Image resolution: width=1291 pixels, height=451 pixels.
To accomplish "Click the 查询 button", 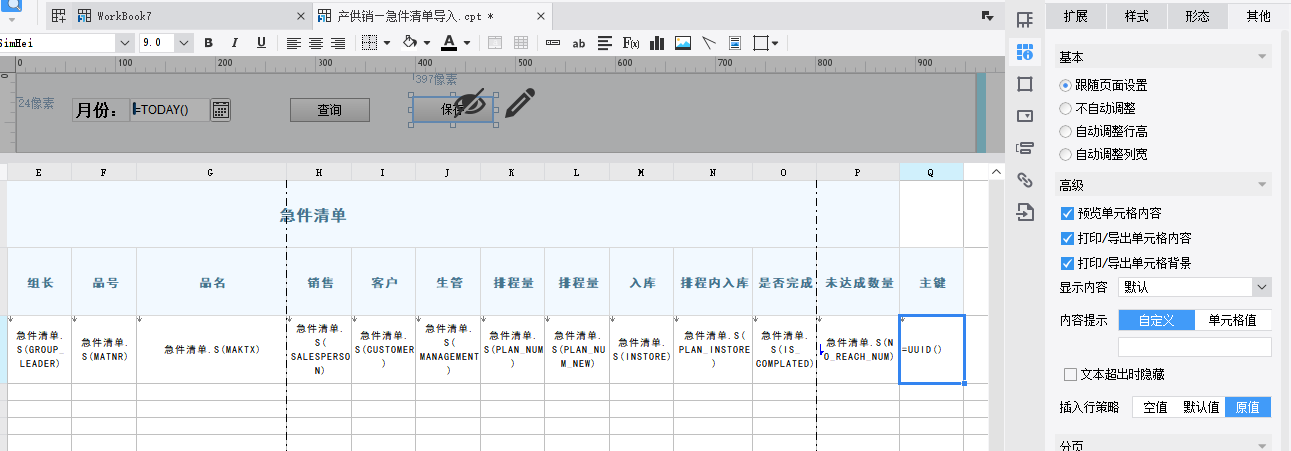I will tap(330, 110).
